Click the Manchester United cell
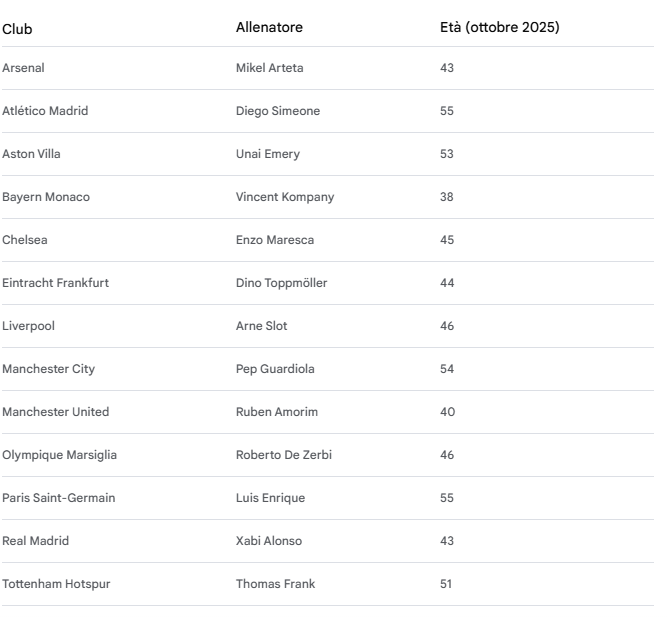This screenshot has height=620, width=667. coord(56,412)
